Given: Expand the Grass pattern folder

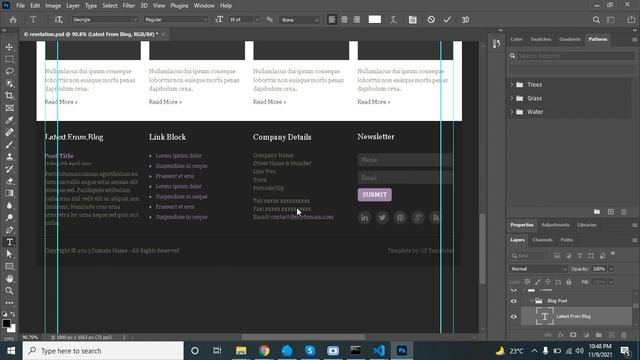Looking at the screenshot, I should click(x=512, y=98).
